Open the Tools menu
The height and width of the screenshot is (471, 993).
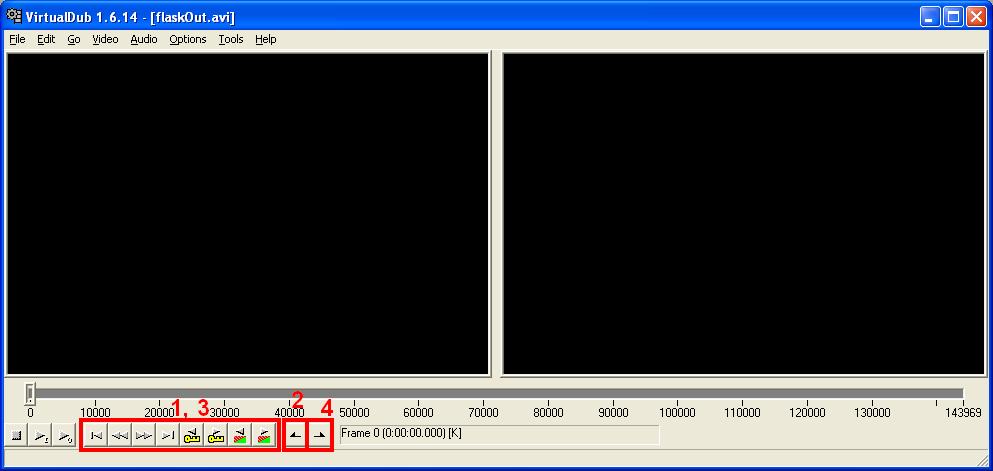pos(231,39)
